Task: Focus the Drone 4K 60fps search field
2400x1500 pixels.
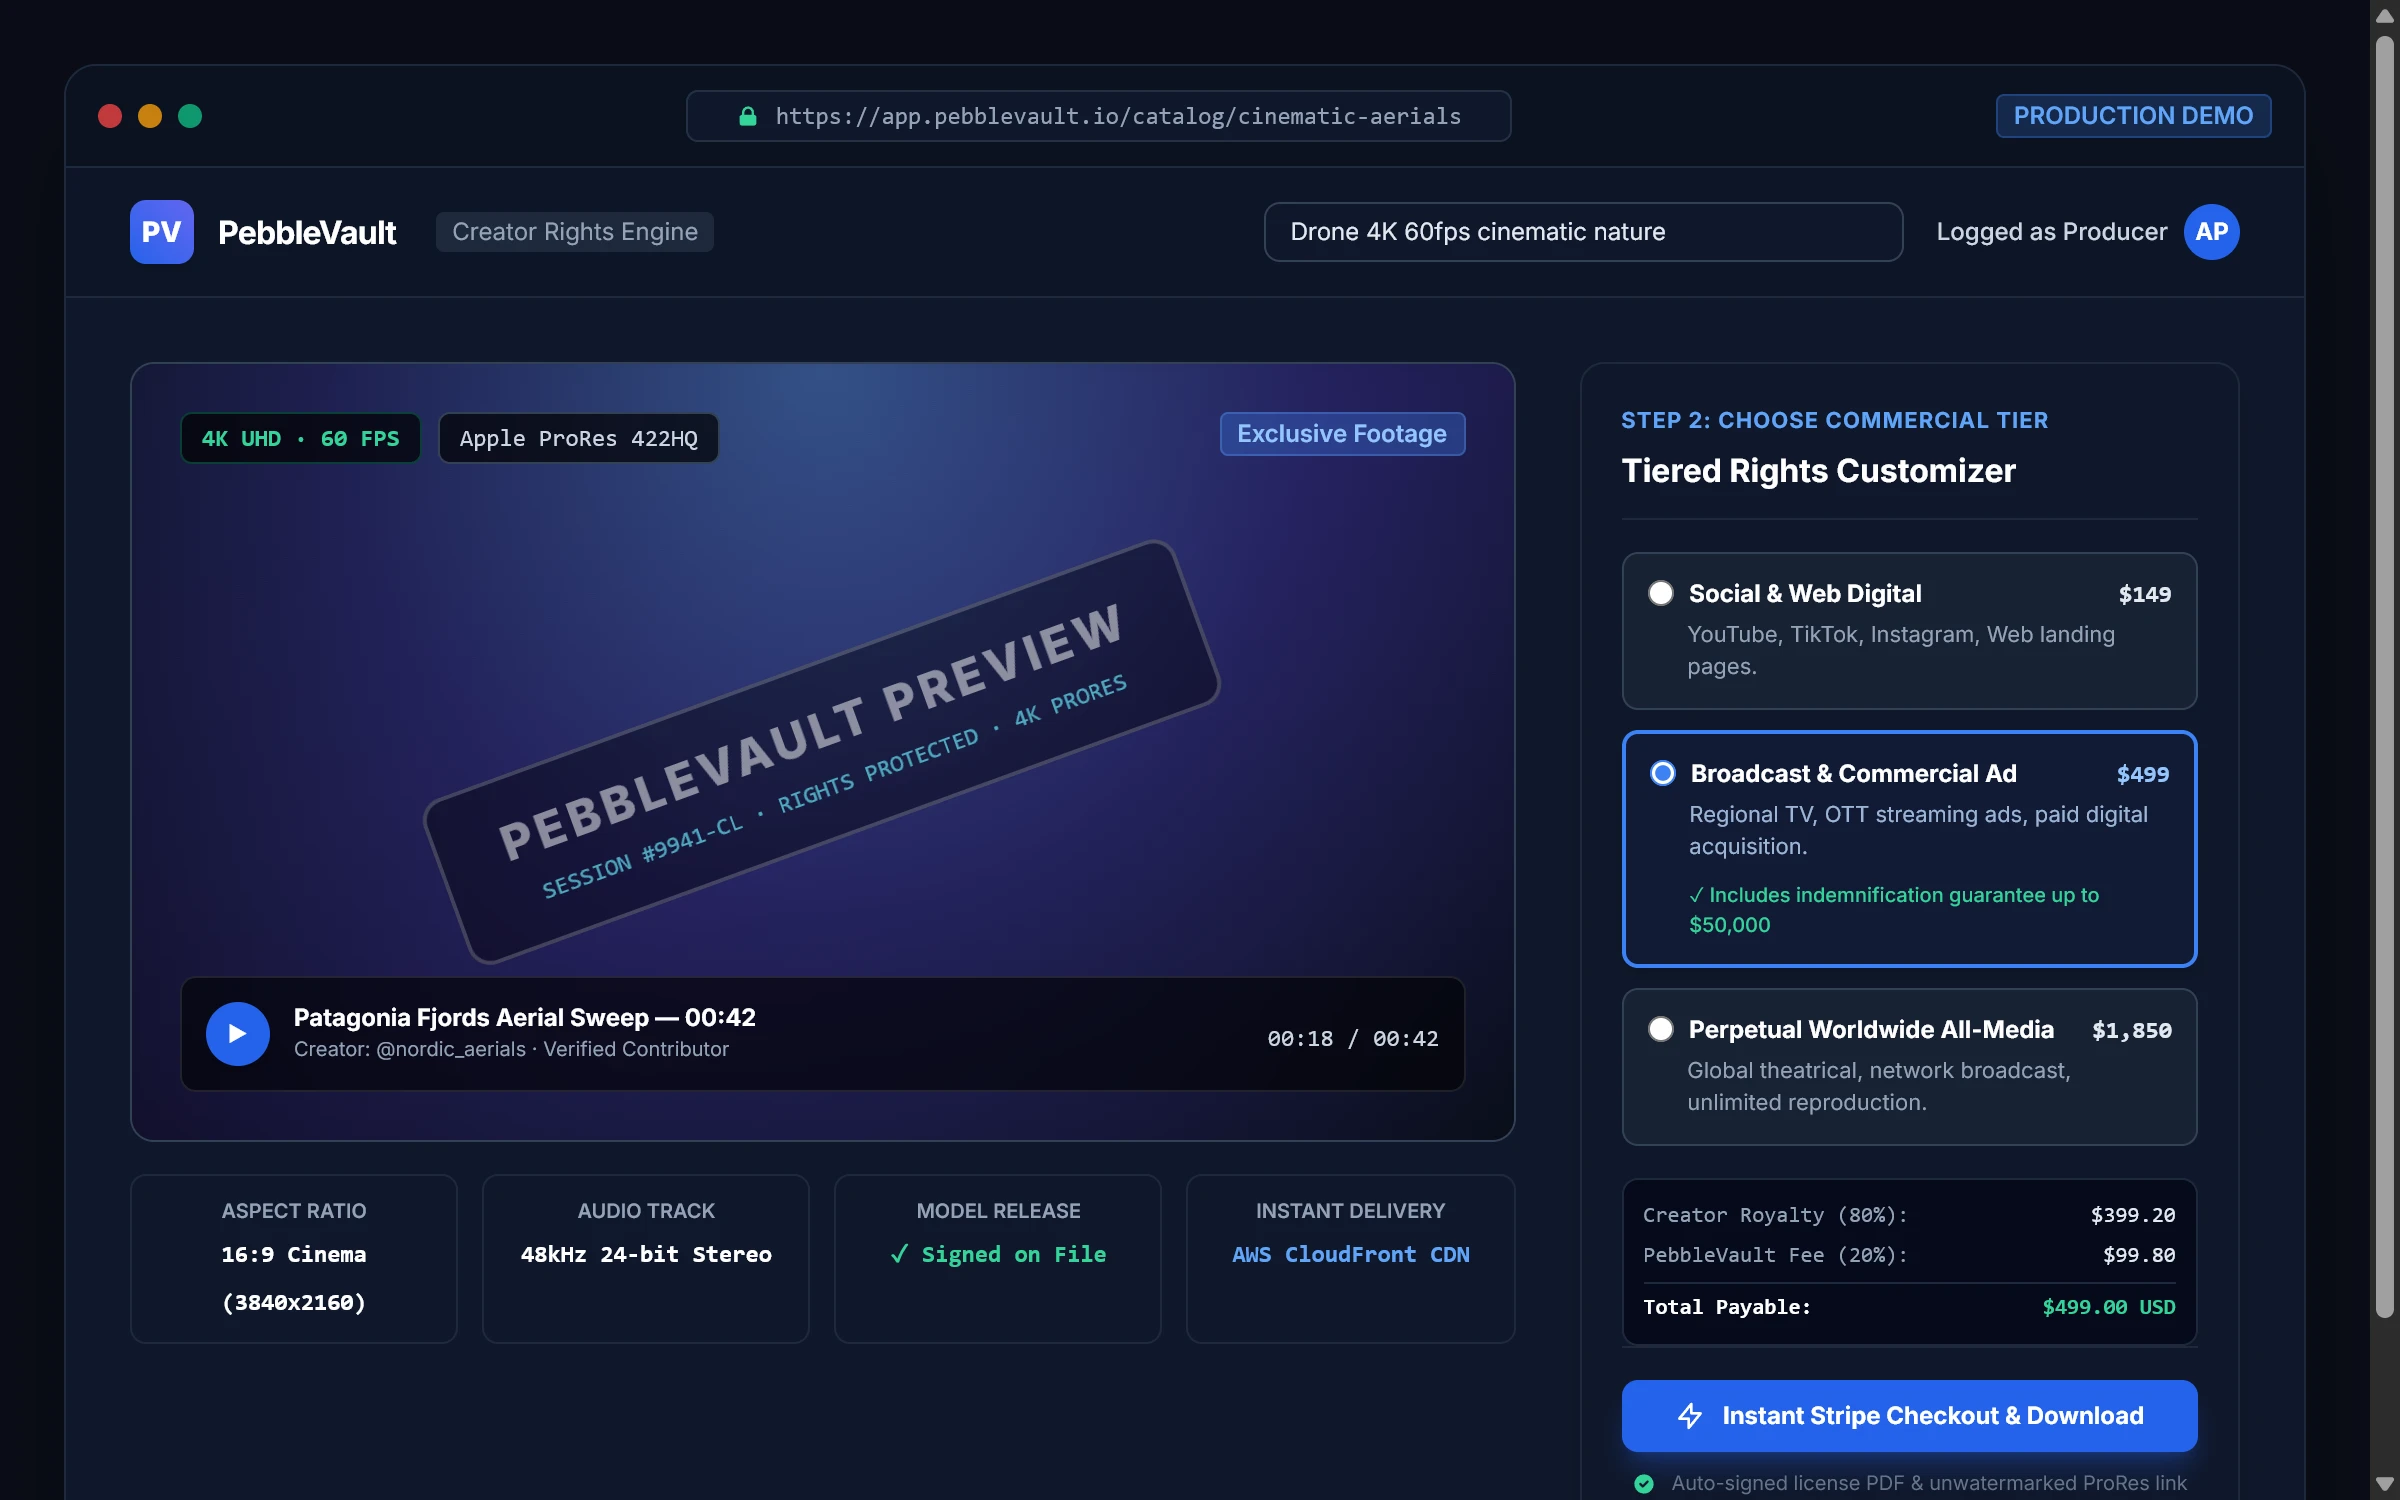Action: 1583,232
